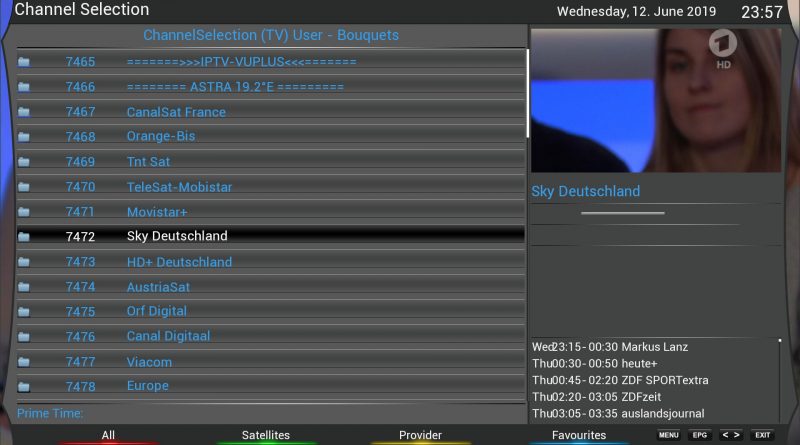Click the bouquet list scrollbar
This screenshot has height=445, width=800.
527,93
